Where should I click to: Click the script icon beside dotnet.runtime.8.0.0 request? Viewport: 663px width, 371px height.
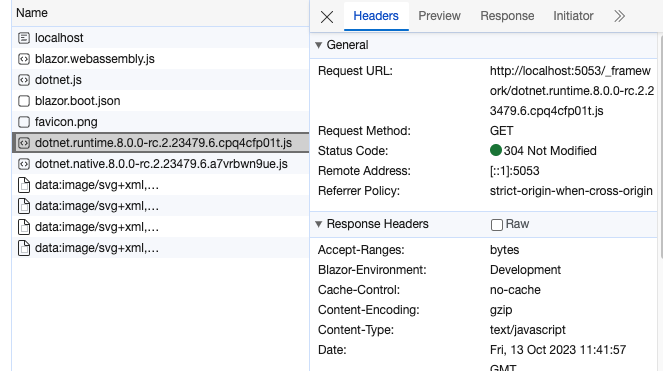[x=24, y=143]
